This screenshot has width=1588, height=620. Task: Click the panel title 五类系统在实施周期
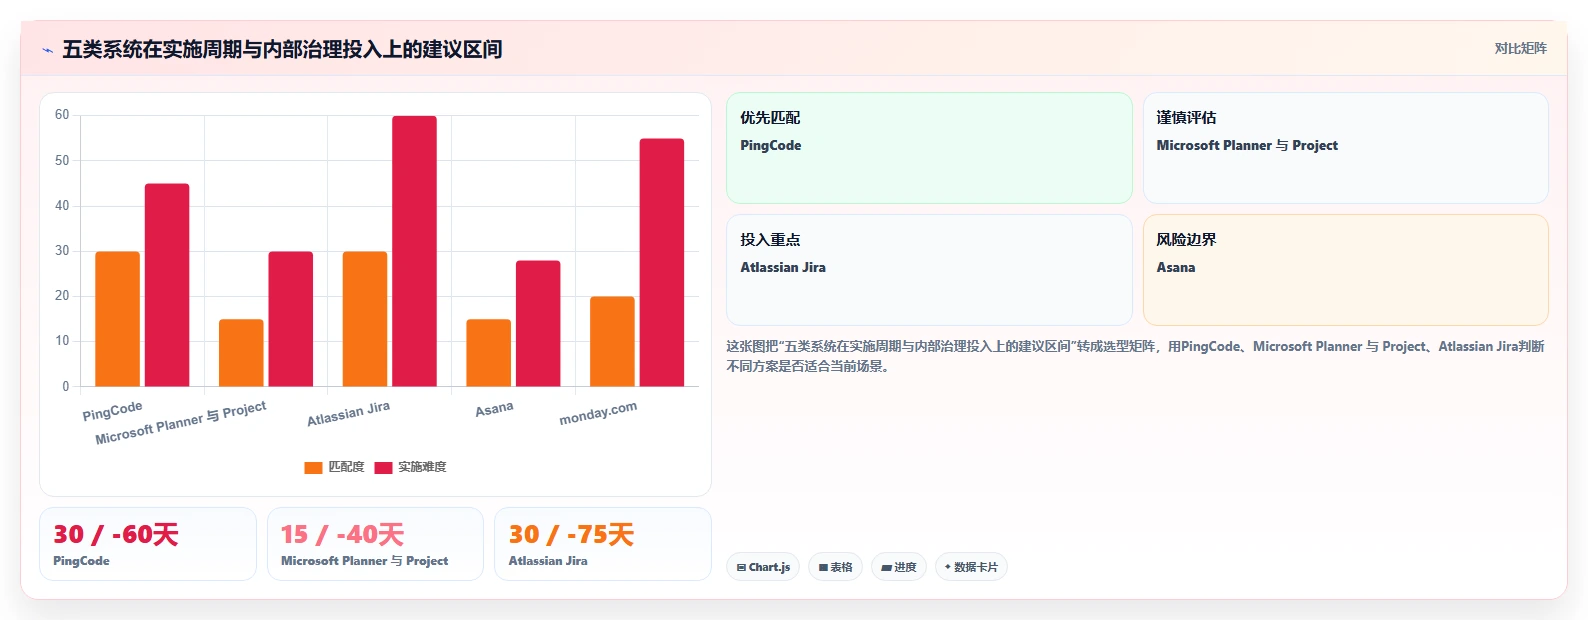tap(282, 50)
